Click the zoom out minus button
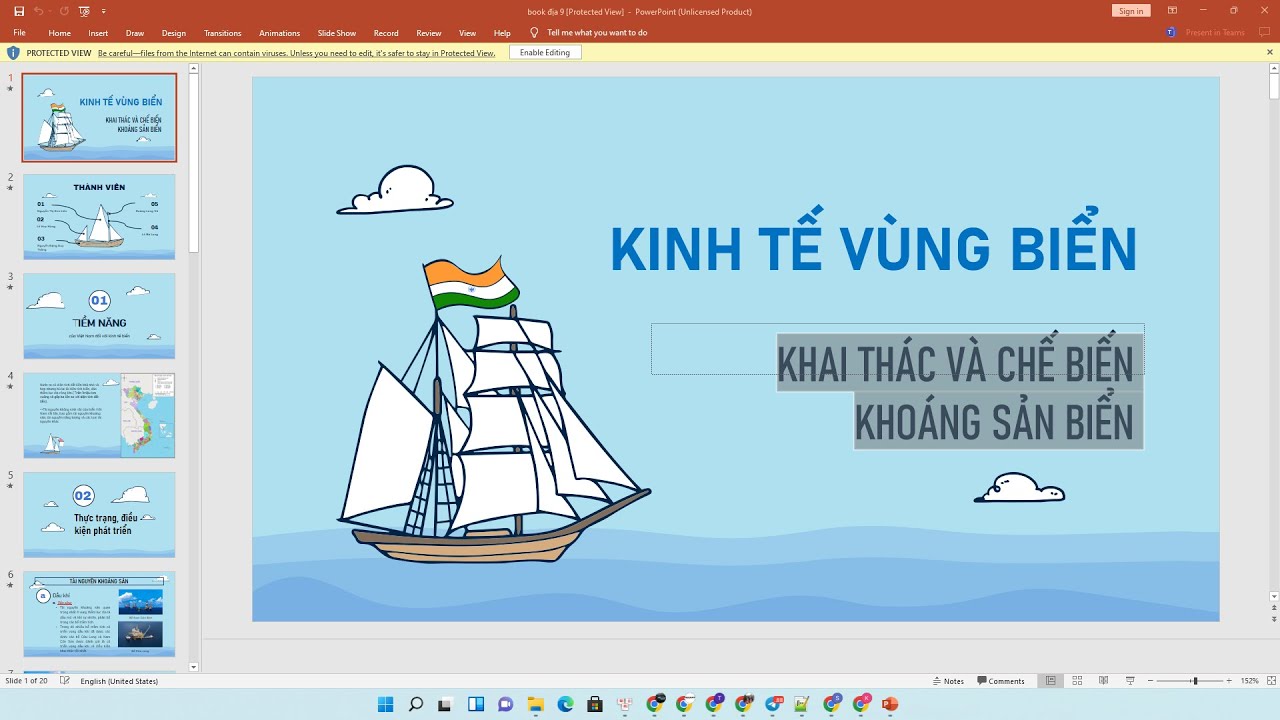 point(1151,681)
